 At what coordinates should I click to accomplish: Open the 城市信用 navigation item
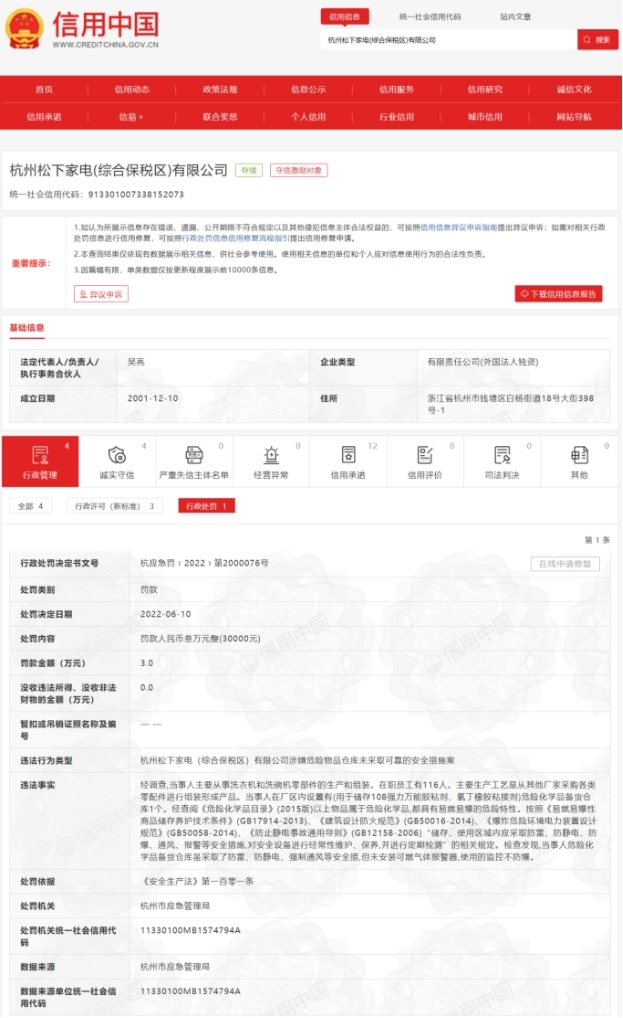(x=485, y=117)
